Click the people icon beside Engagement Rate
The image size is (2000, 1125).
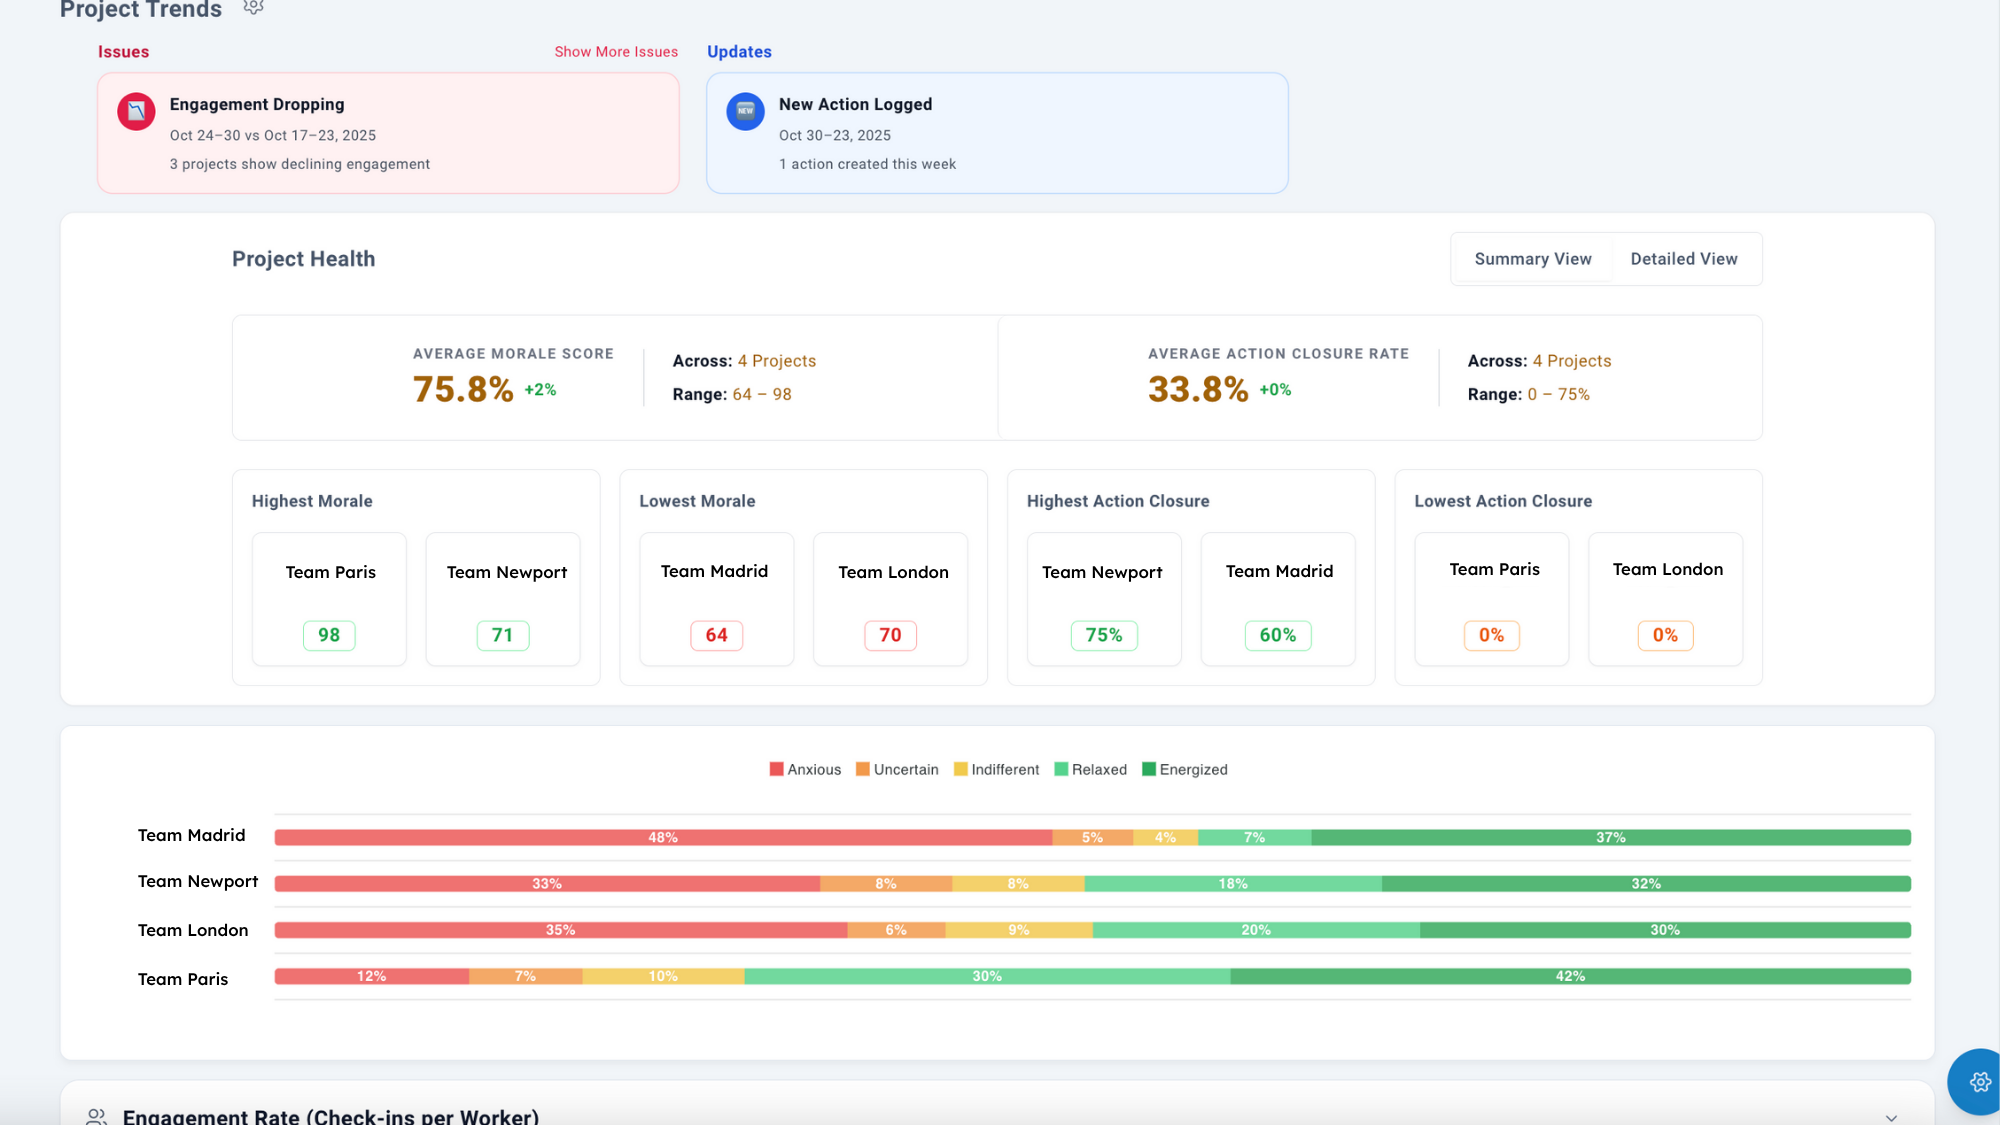(96, 1116)
